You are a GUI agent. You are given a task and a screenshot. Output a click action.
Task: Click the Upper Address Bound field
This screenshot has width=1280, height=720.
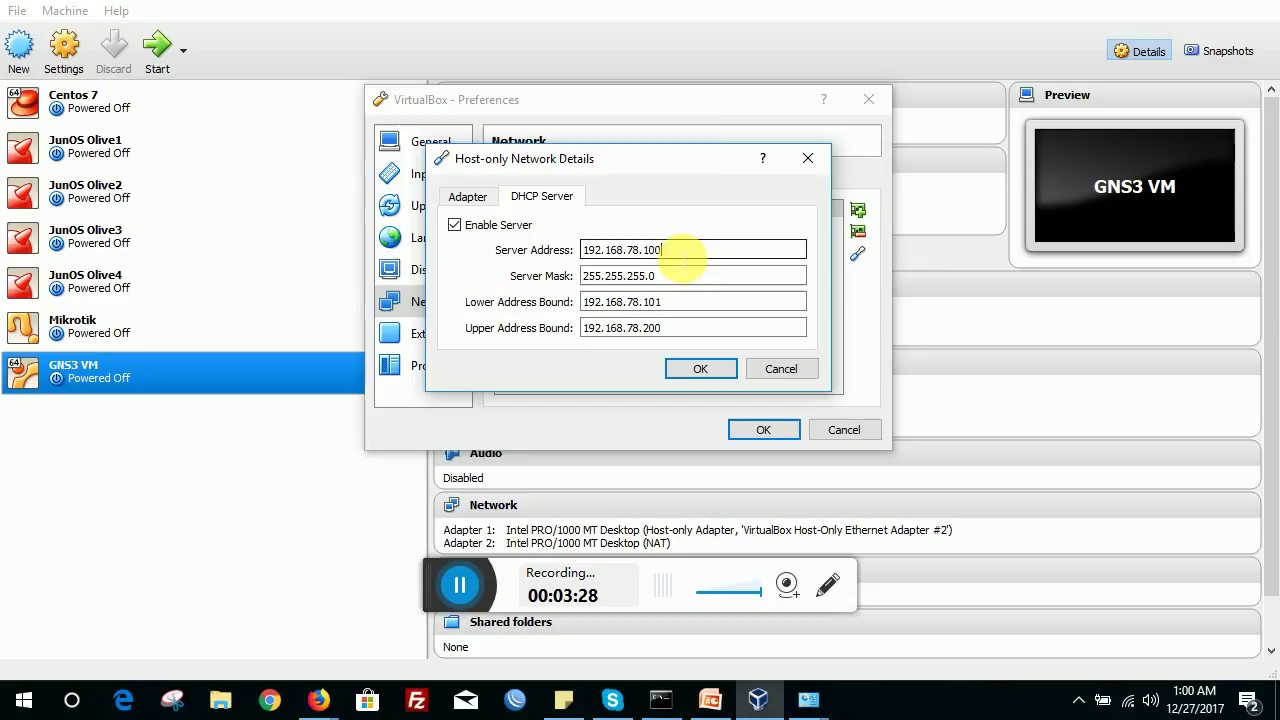(693, 328)
